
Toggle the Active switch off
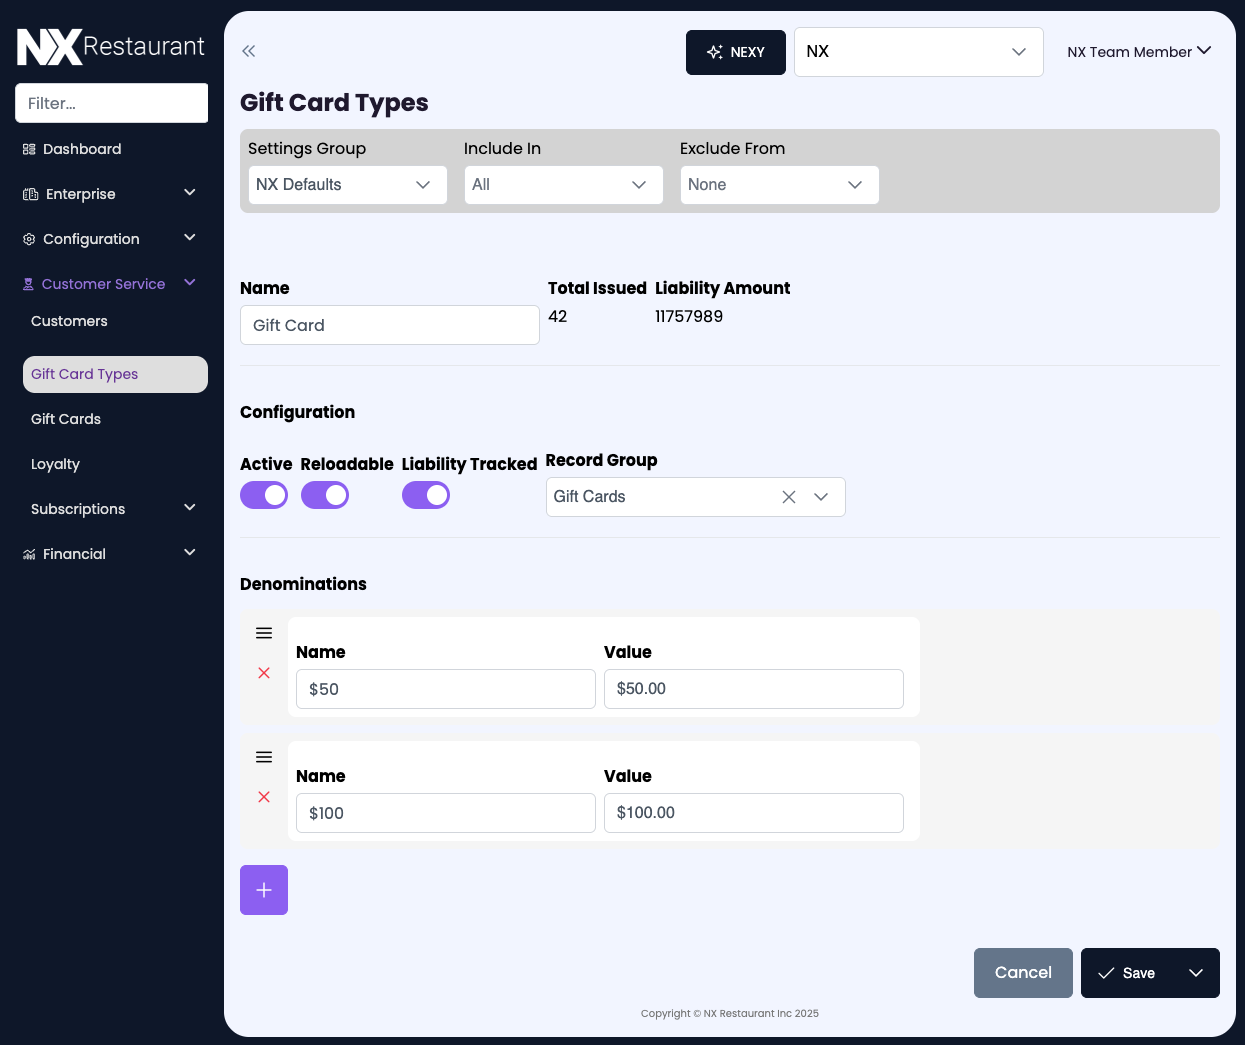click(x=264, y=495)
